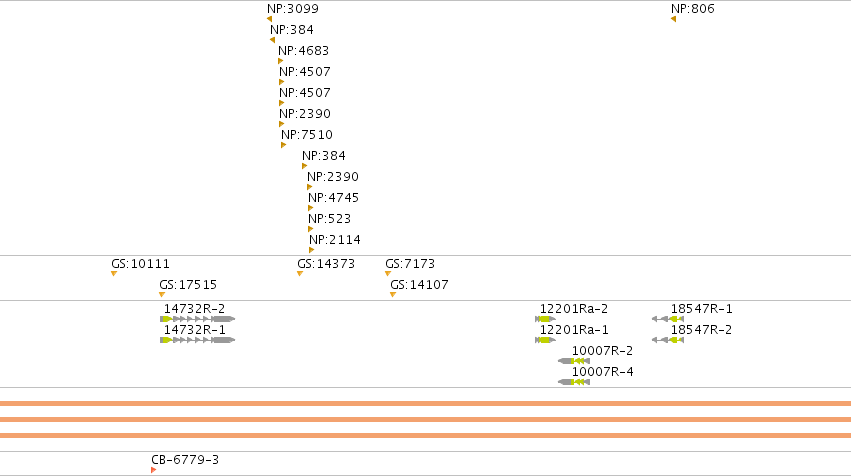This screenshot has height=476, width=851.
Task: Click NP:384 label directly above NP:2390
Action: click(324, 156)
